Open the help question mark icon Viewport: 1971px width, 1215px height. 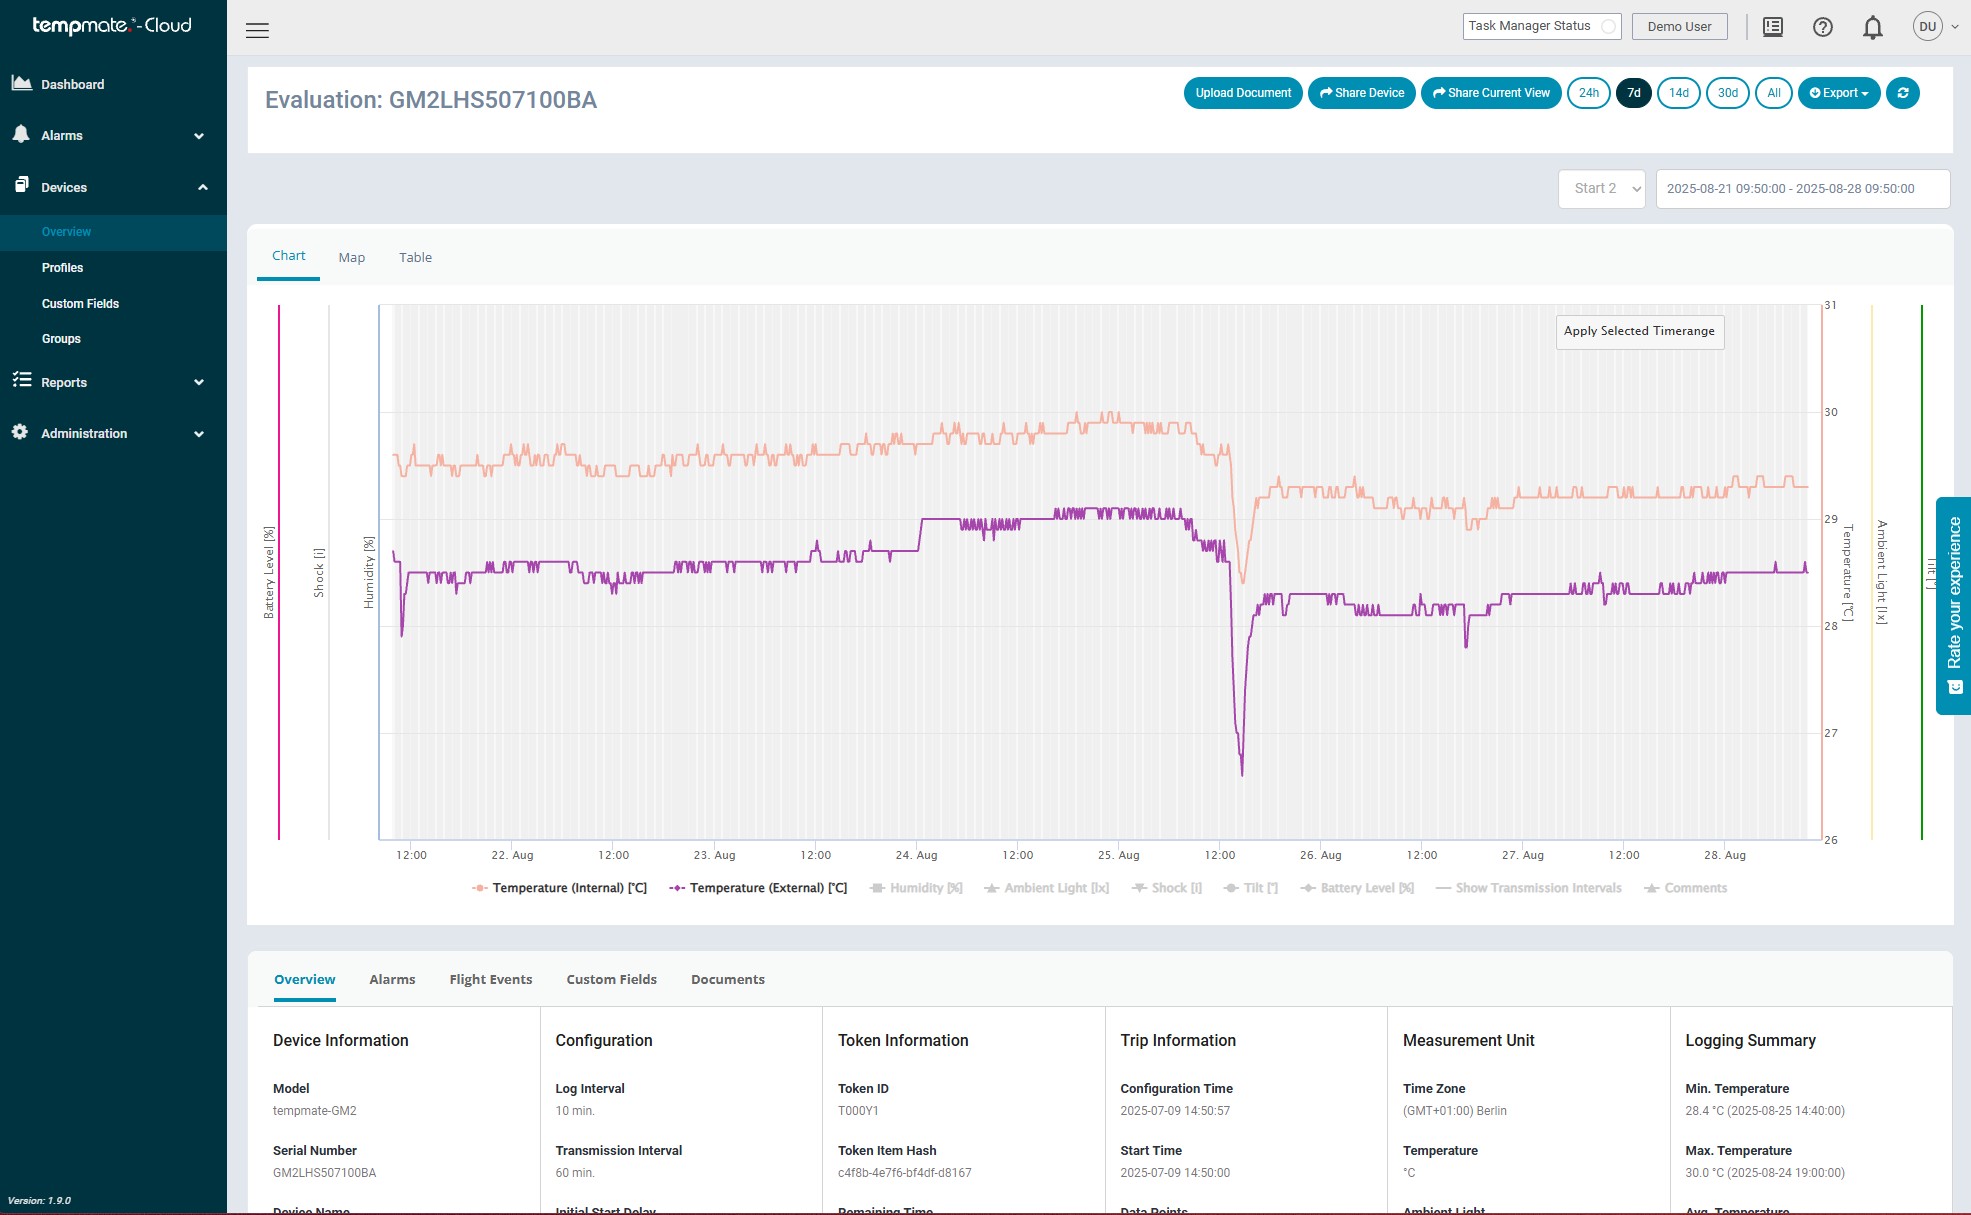point(1822,27)
